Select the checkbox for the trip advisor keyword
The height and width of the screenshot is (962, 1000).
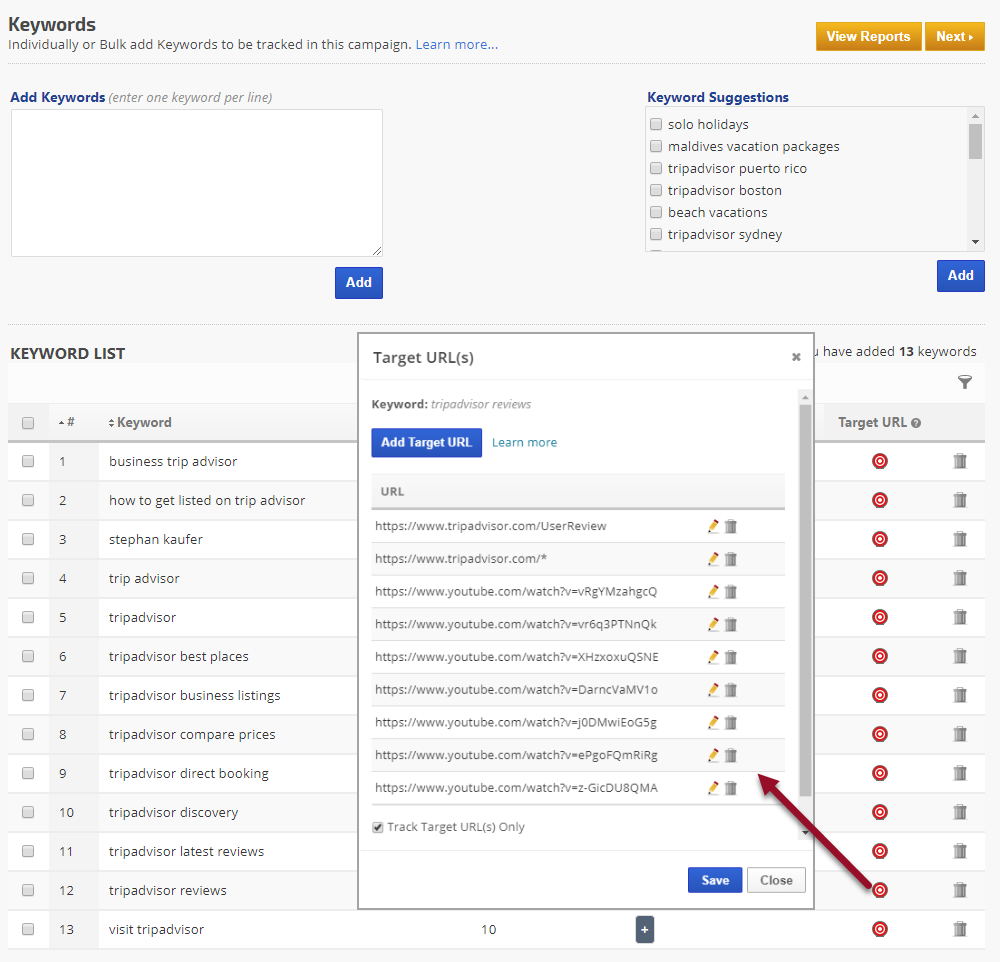click(28, 578)
